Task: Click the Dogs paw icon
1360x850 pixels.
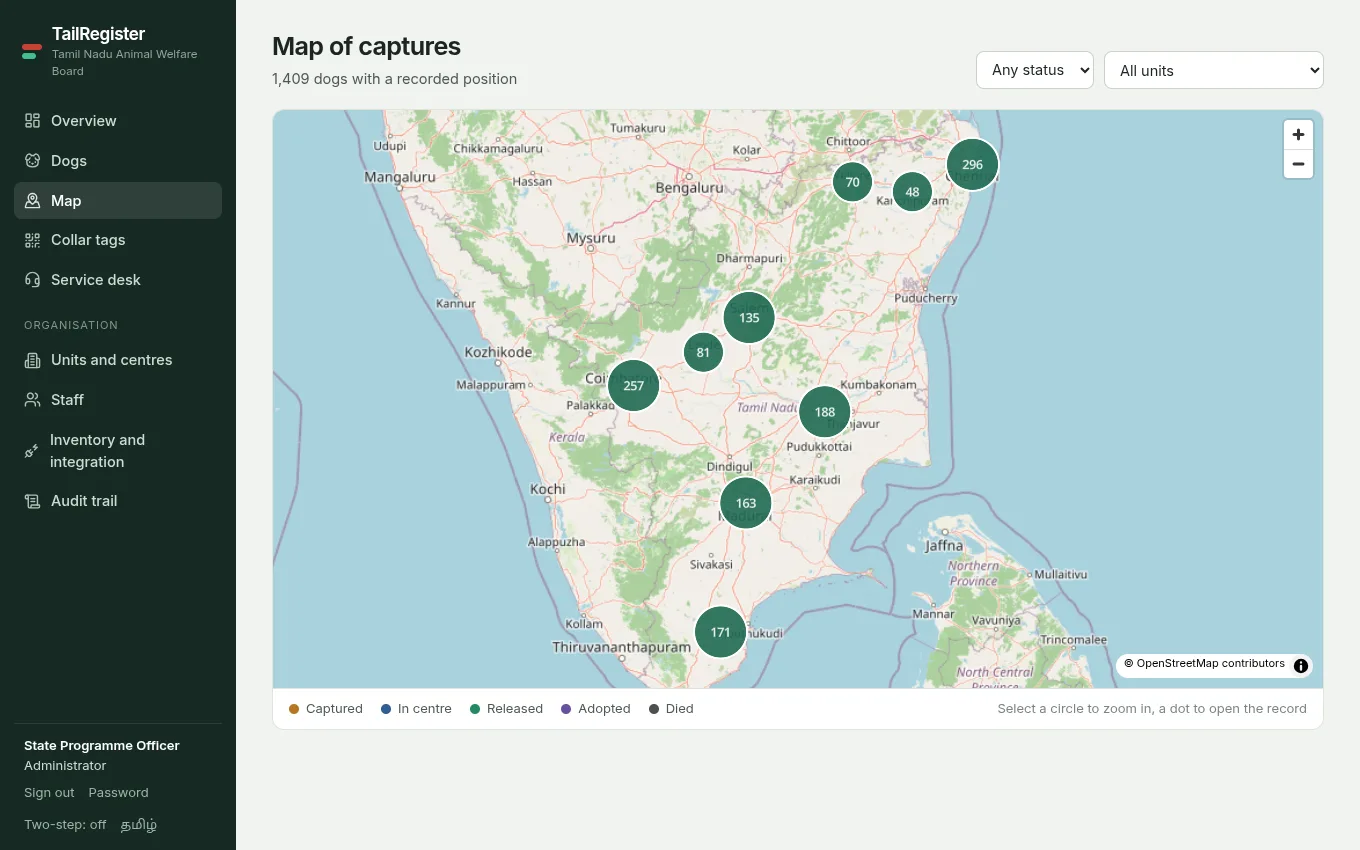Action: click(x=32, y=161)
